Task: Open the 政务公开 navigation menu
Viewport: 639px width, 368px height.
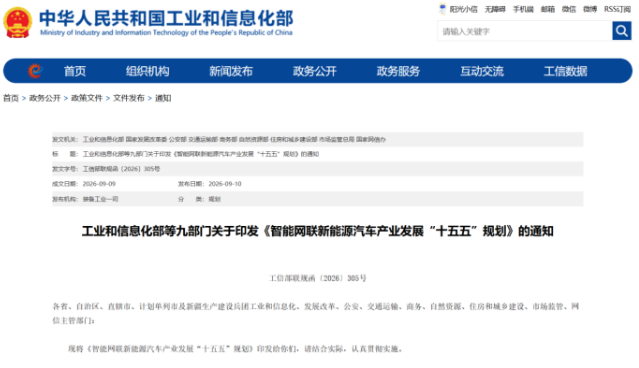Action: (315, 71)
